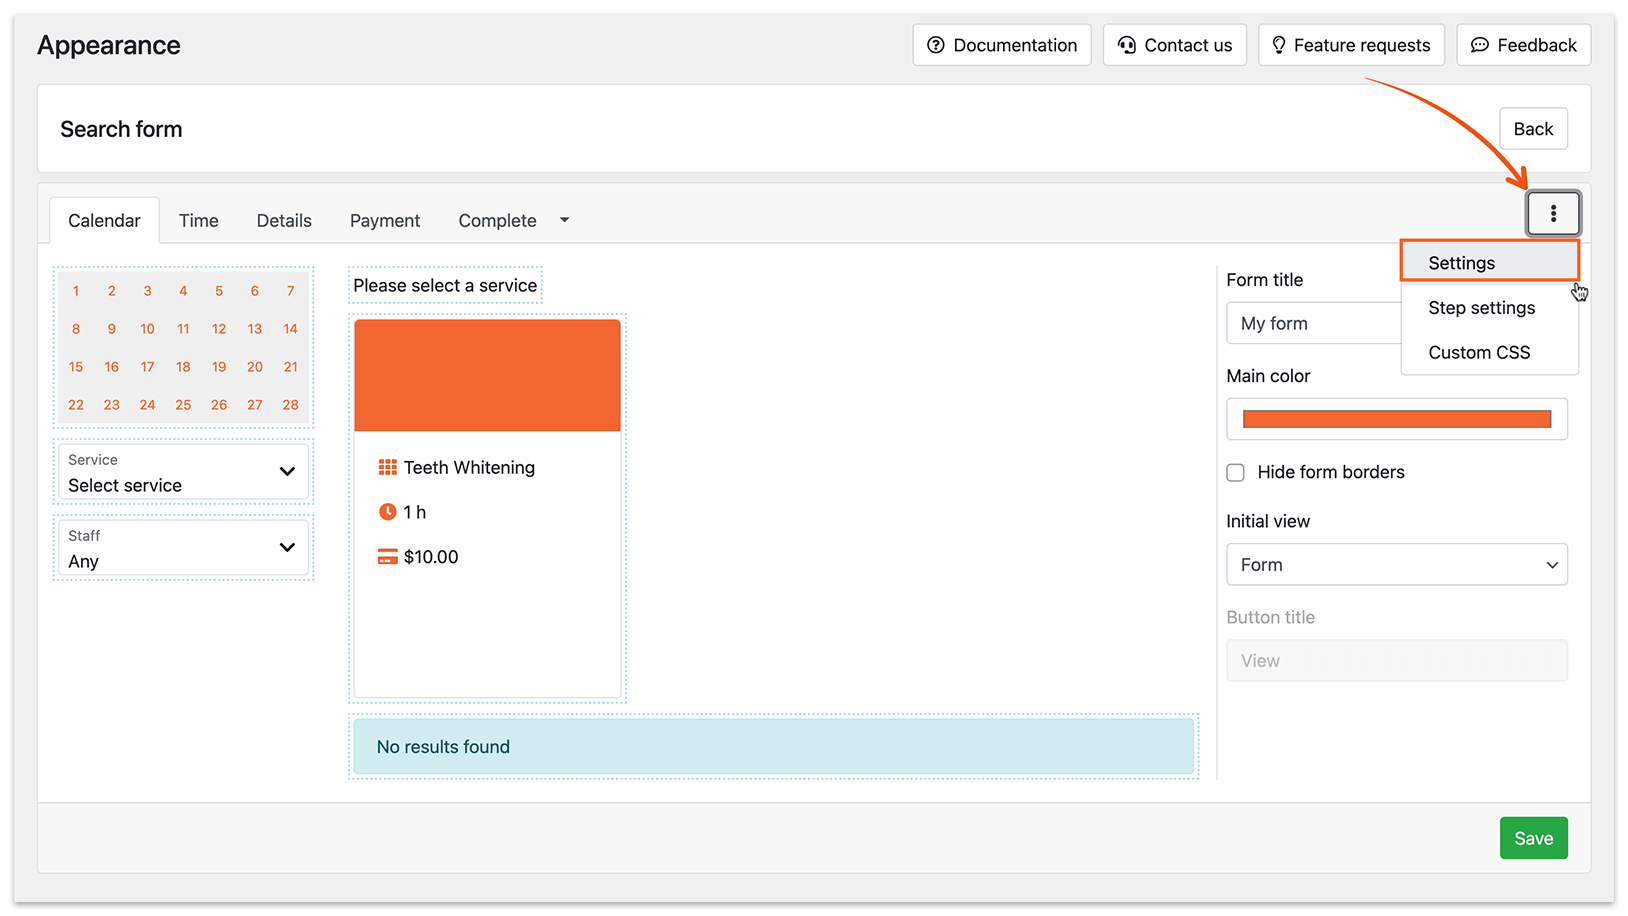1628x916 pixels.
Task: Click the Documentation question mark icon
Action: click(x=935, y=45)
